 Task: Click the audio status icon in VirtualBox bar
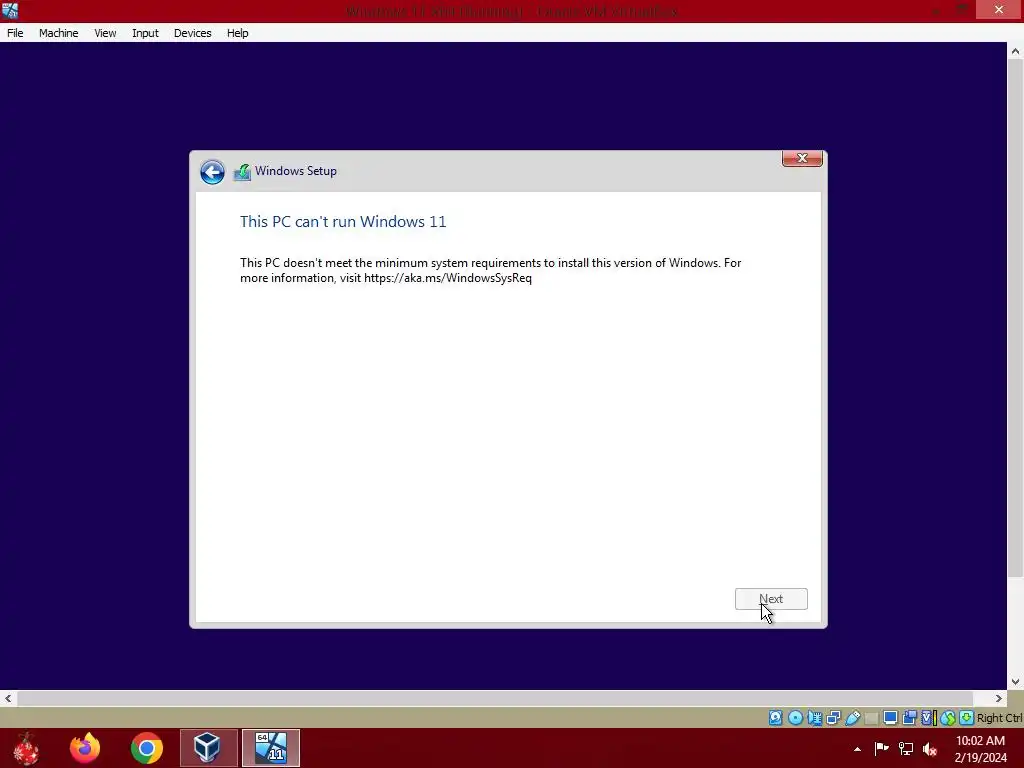pyautogui.click(x=814, y=718)
